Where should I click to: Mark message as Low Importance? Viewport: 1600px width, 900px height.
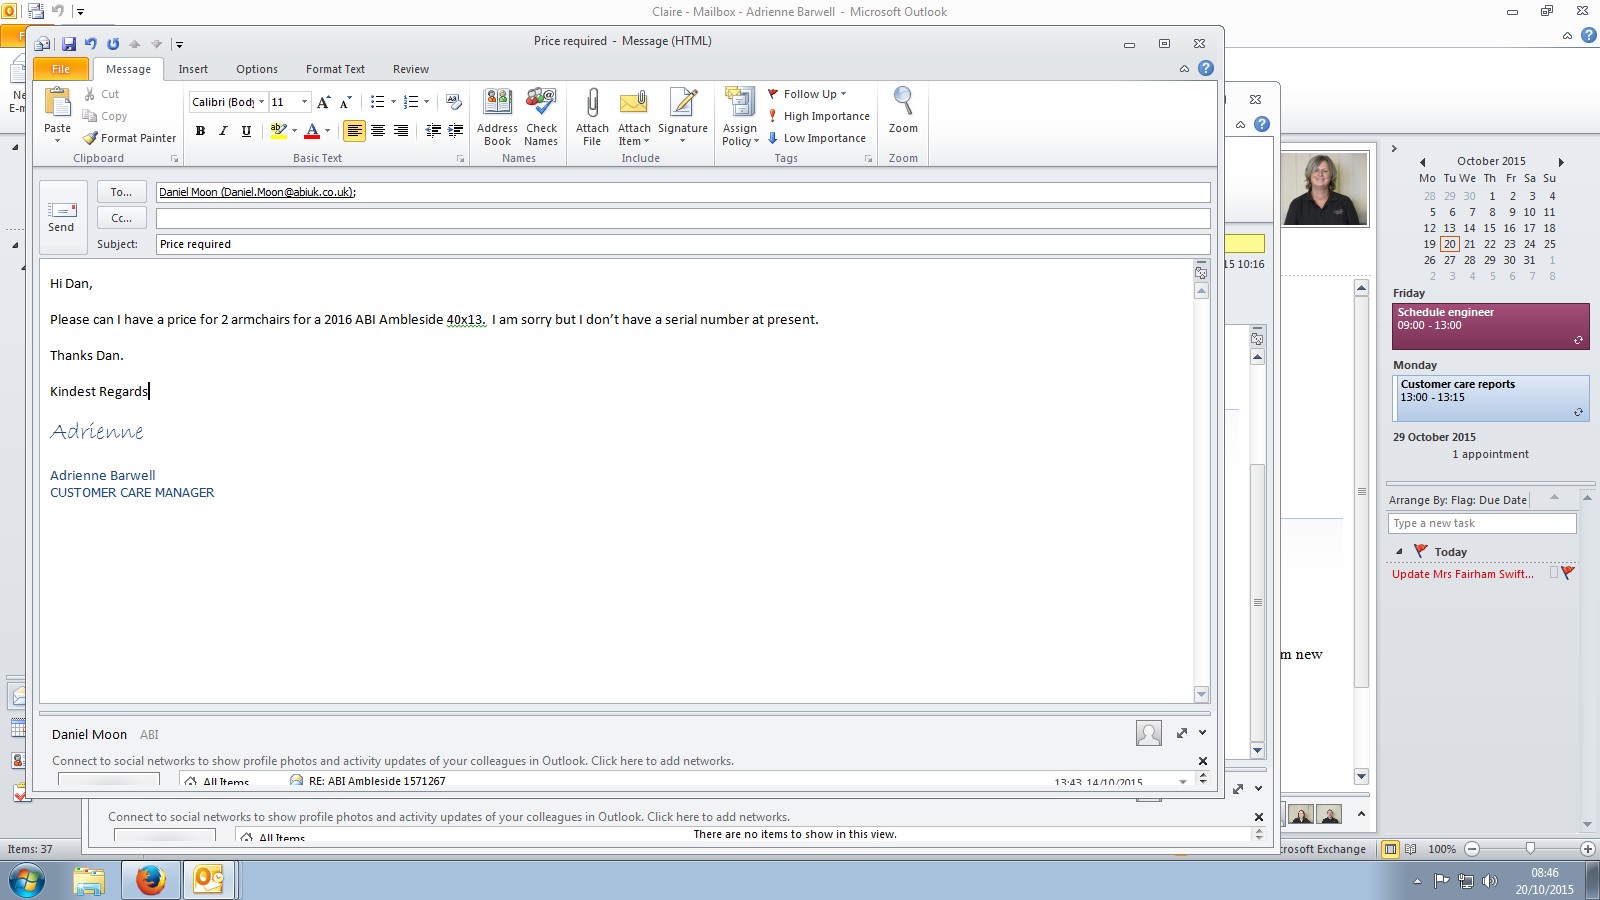[817, 138]
